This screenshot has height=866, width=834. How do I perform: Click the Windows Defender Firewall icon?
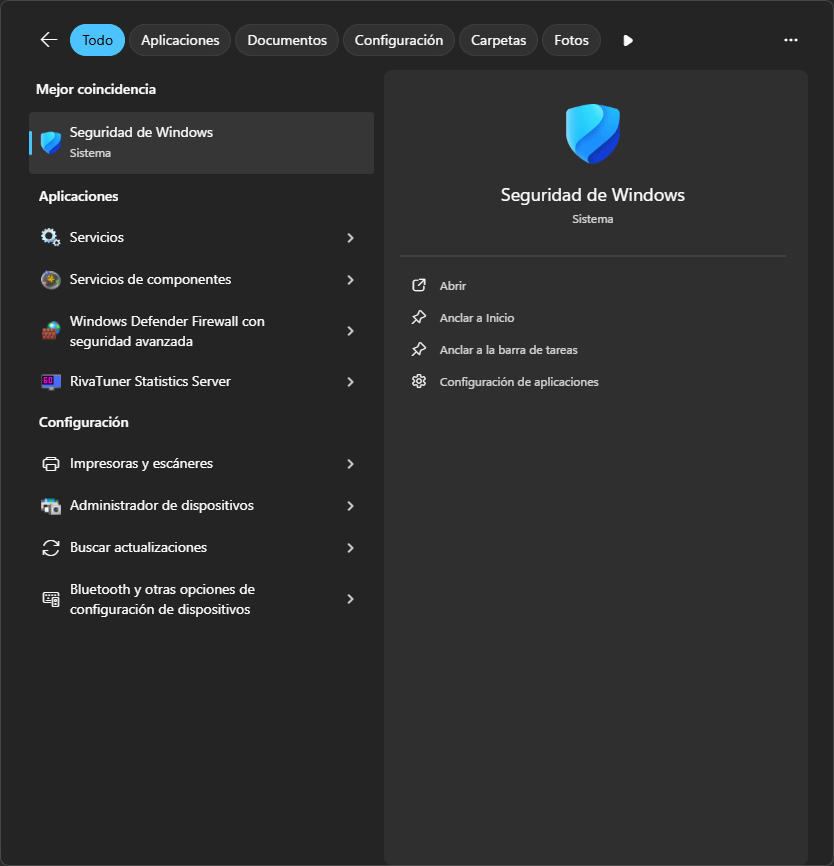pyautogui.click(x=51, y=331)
